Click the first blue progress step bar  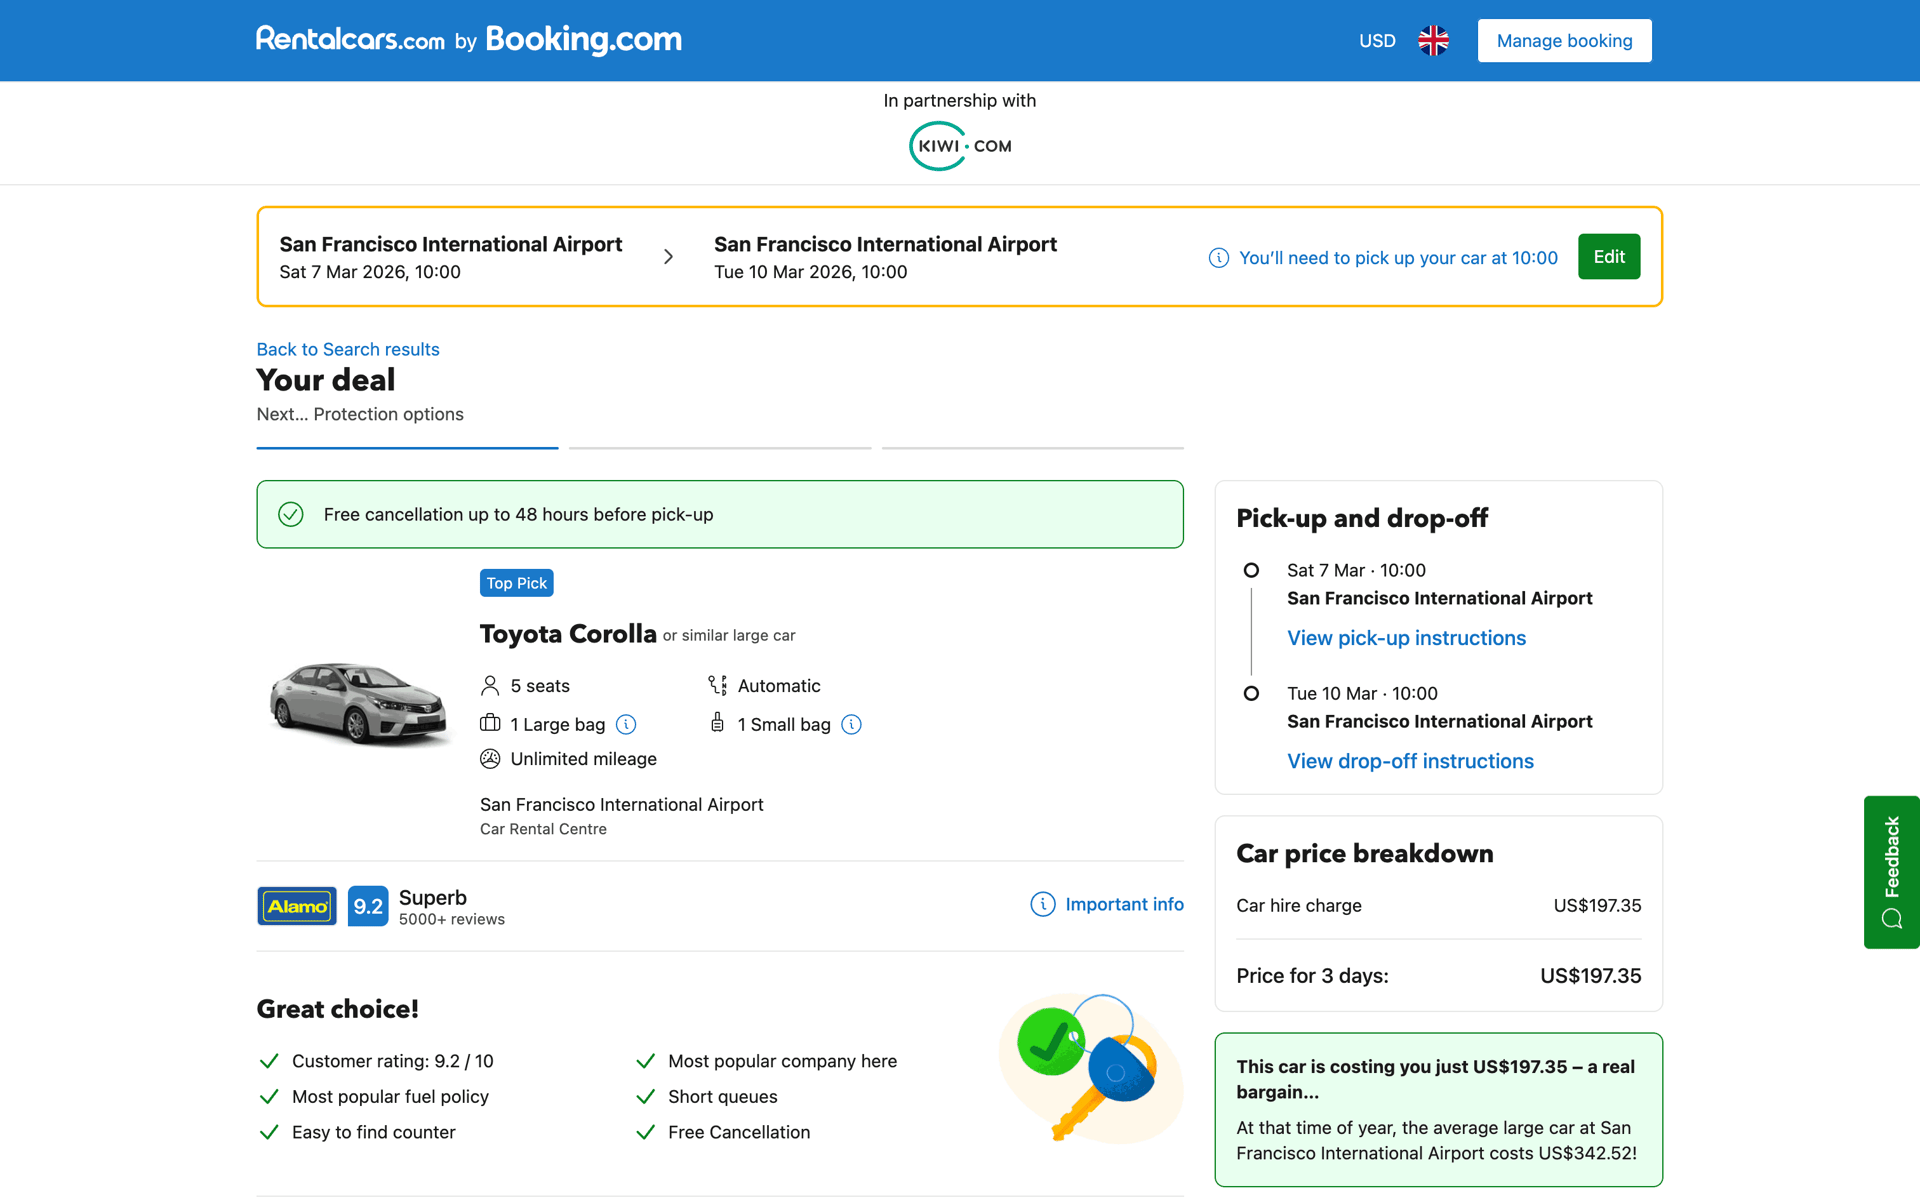(x=407, y=448)
